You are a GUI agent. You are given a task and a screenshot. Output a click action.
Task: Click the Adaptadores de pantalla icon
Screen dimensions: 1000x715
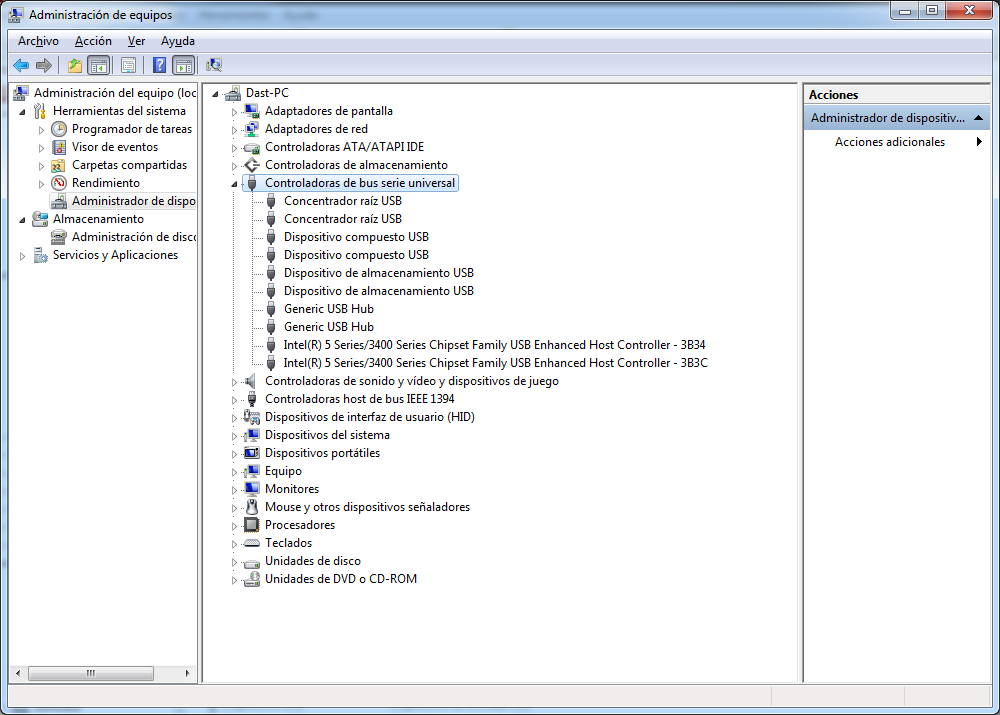(252, 111)
